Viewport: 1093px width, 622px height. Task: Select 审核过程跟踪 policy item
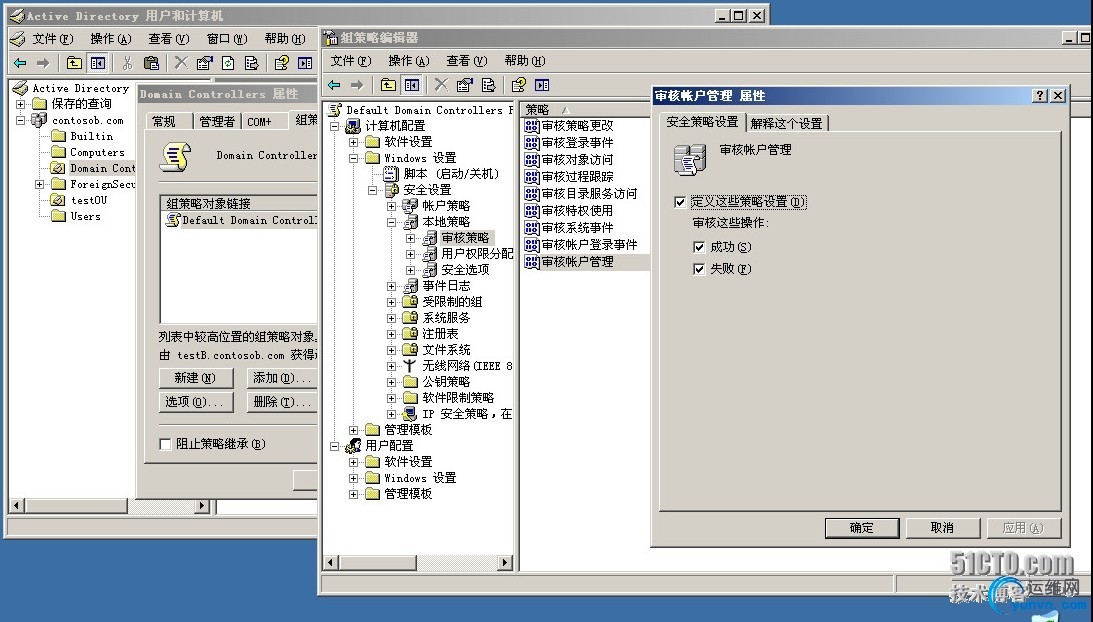pos(570,176)
